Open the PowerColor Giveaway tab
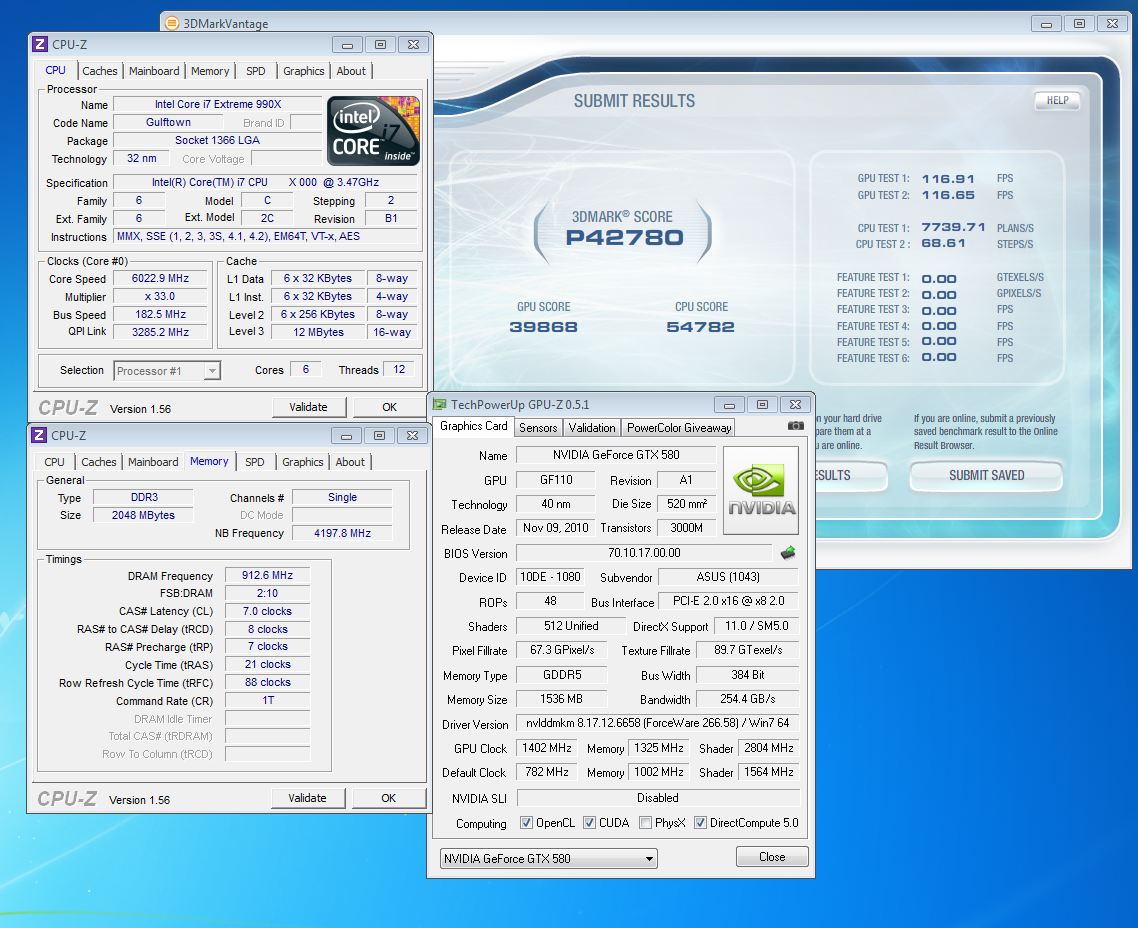 click(679, 427)
